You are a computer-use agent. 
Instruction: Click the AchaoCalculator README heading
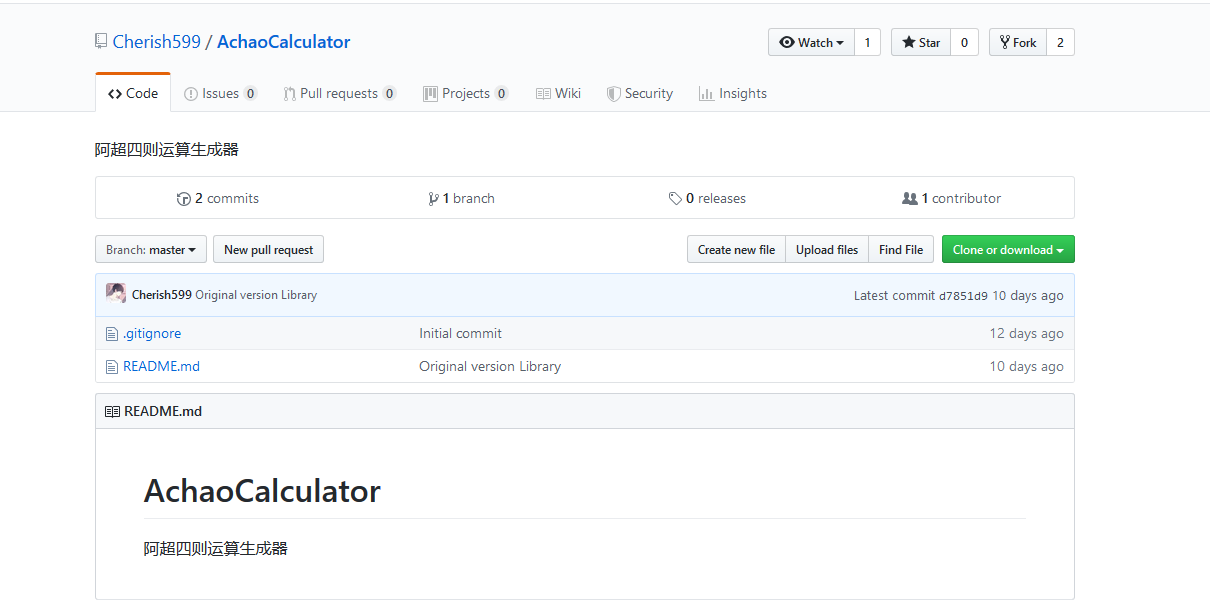pos(262,491)
